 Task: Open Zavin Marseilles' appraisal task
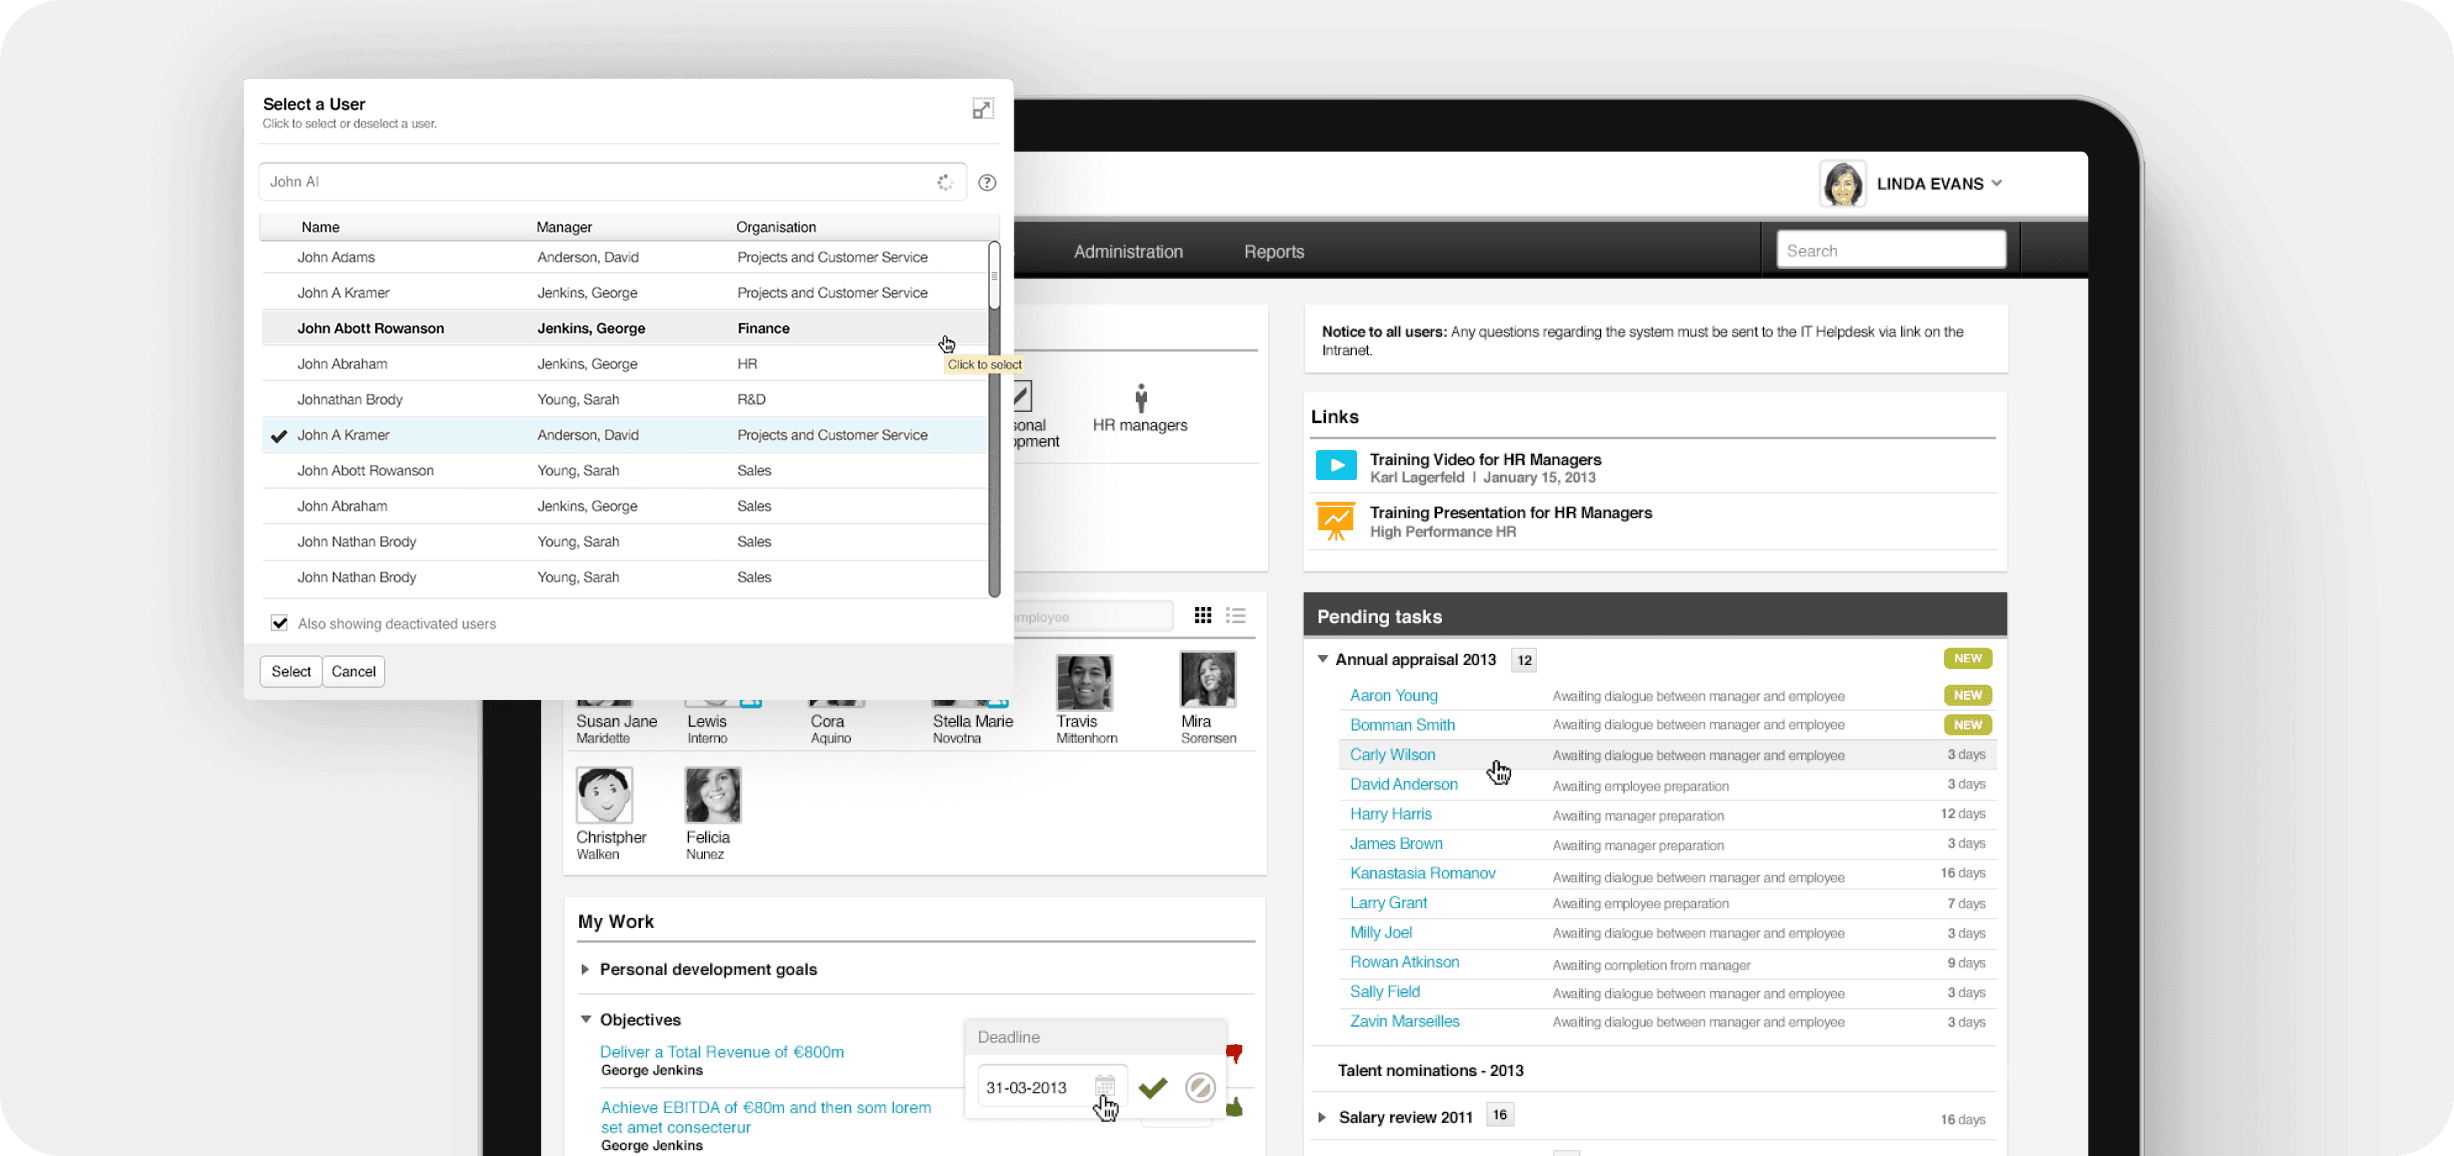pyautogui.click(x=1405, y=1021)
